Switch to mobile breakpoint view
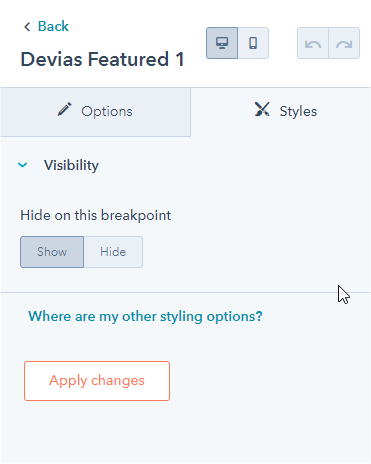Viewport: 371px width, 464px height. [253, 43]
